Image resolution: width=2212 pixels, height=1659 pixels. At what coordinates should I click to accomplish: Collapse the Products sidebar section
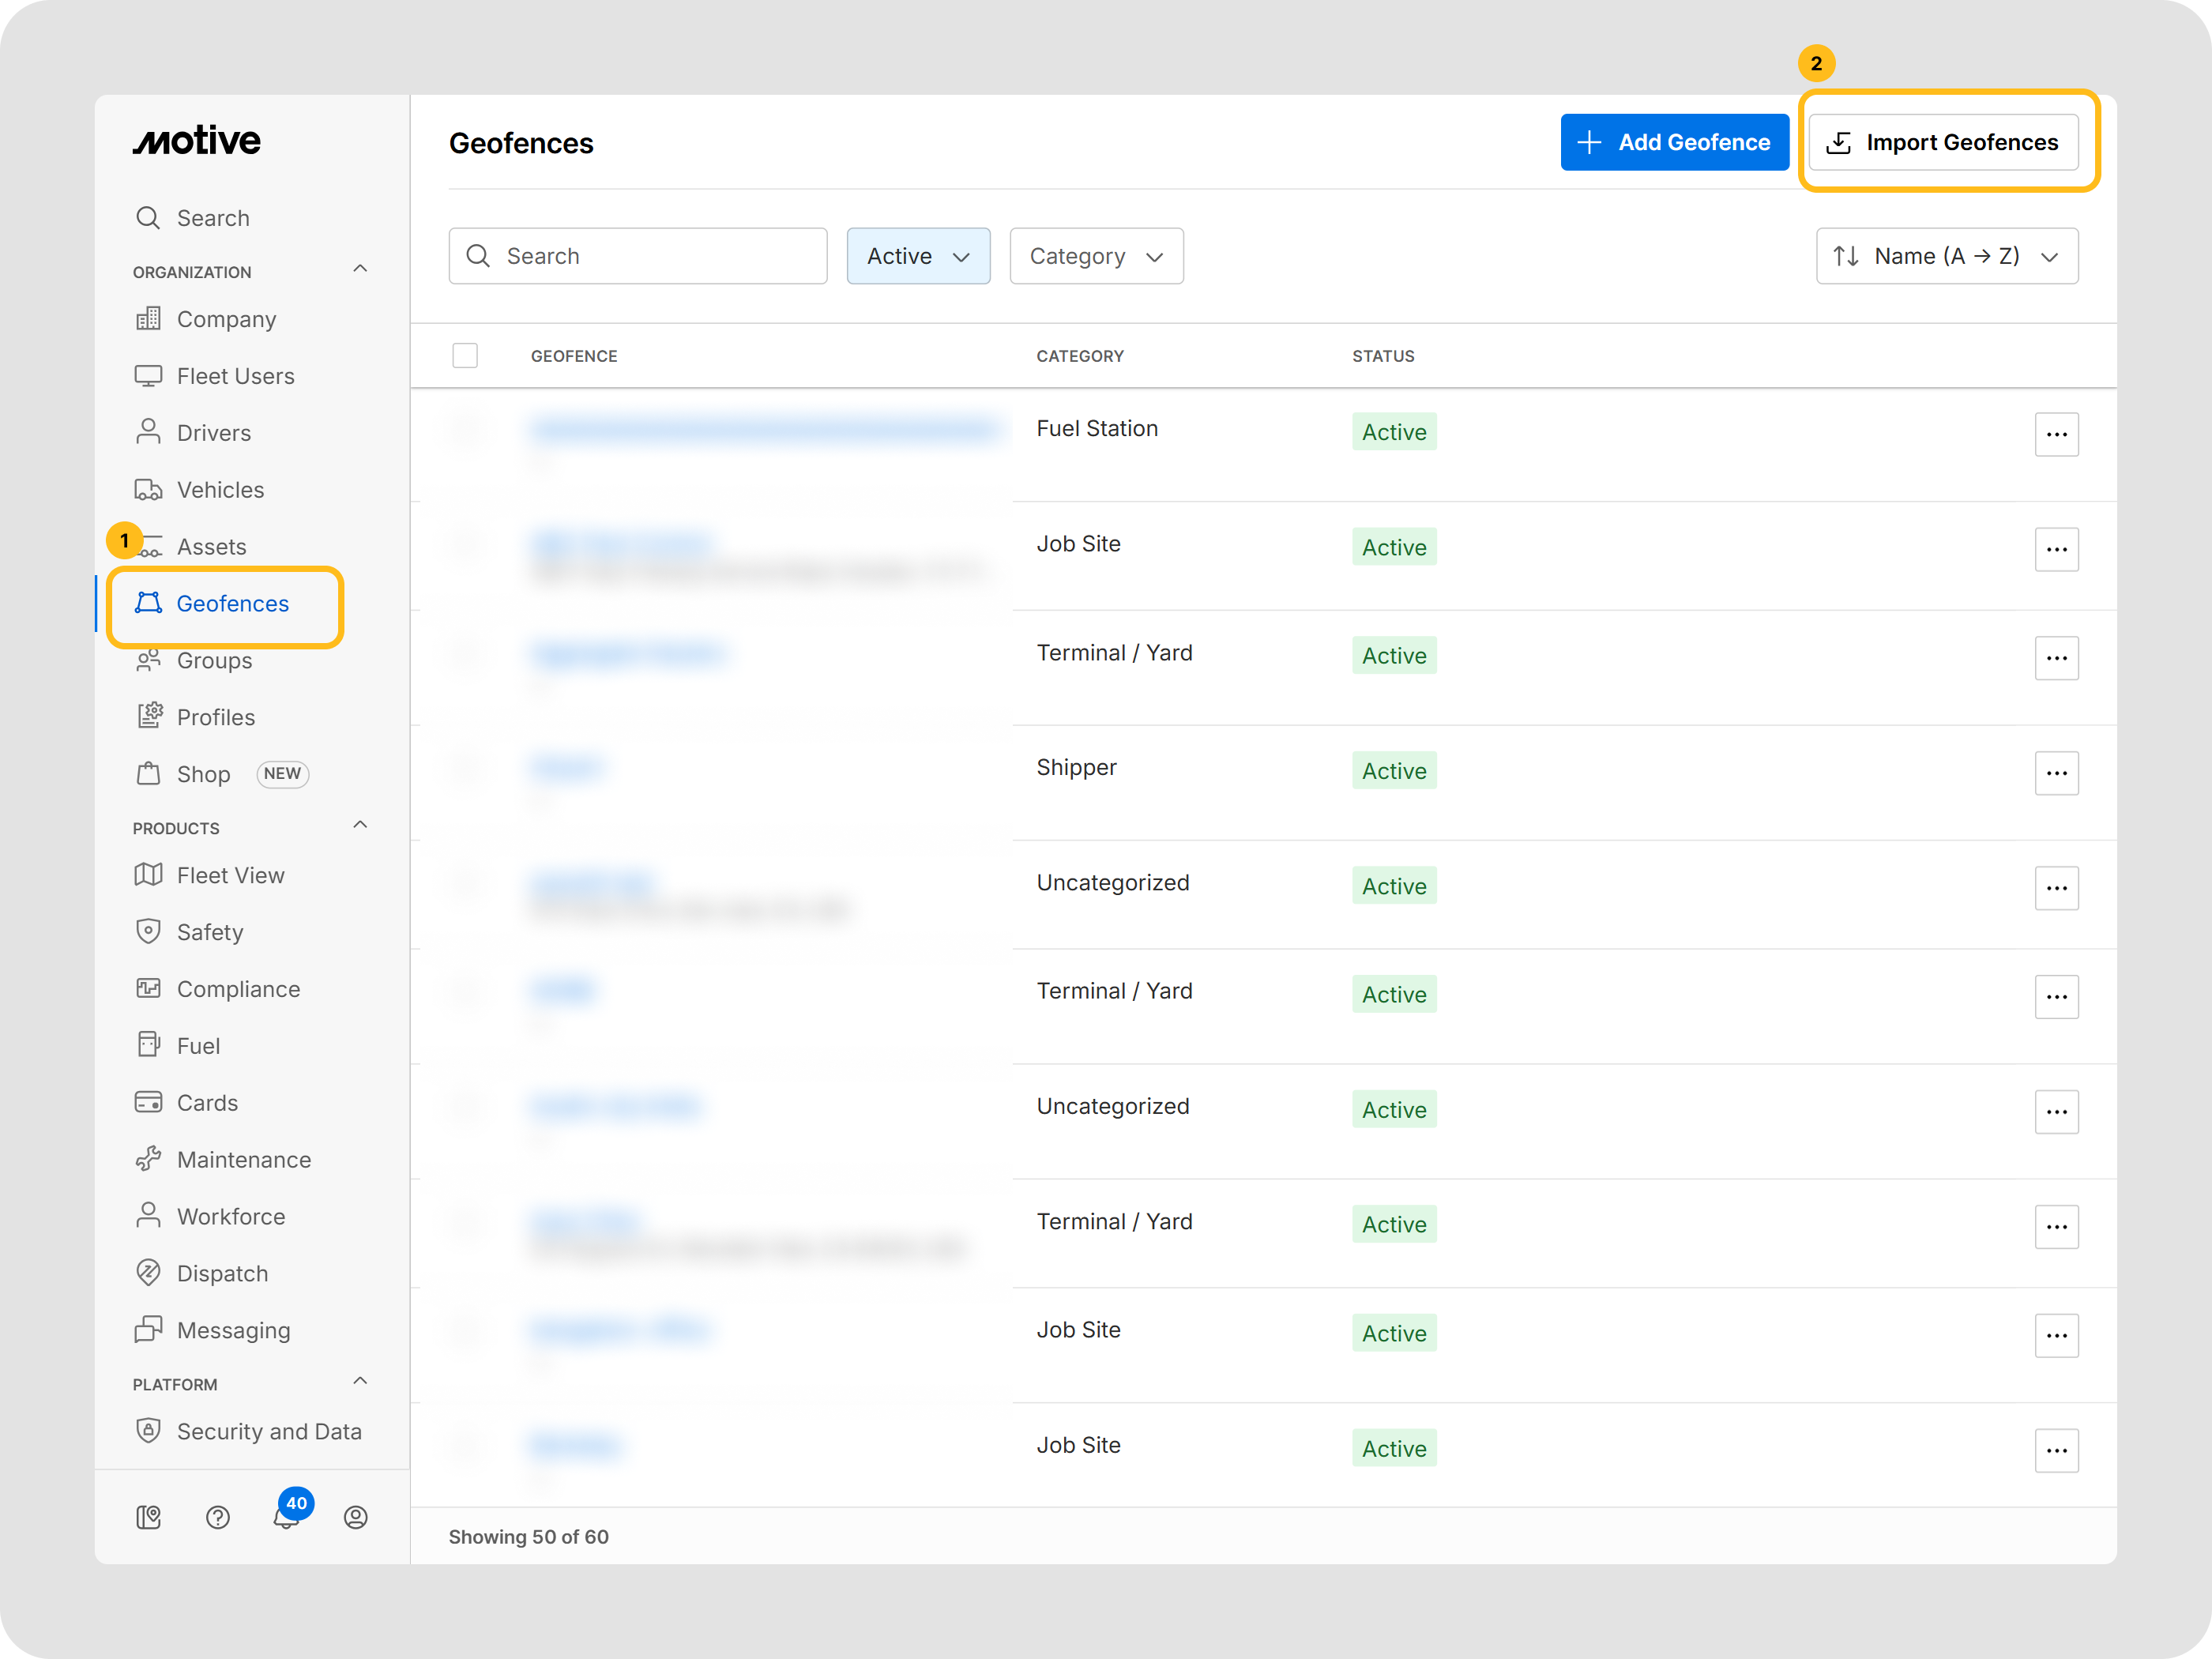coord(361,826)
